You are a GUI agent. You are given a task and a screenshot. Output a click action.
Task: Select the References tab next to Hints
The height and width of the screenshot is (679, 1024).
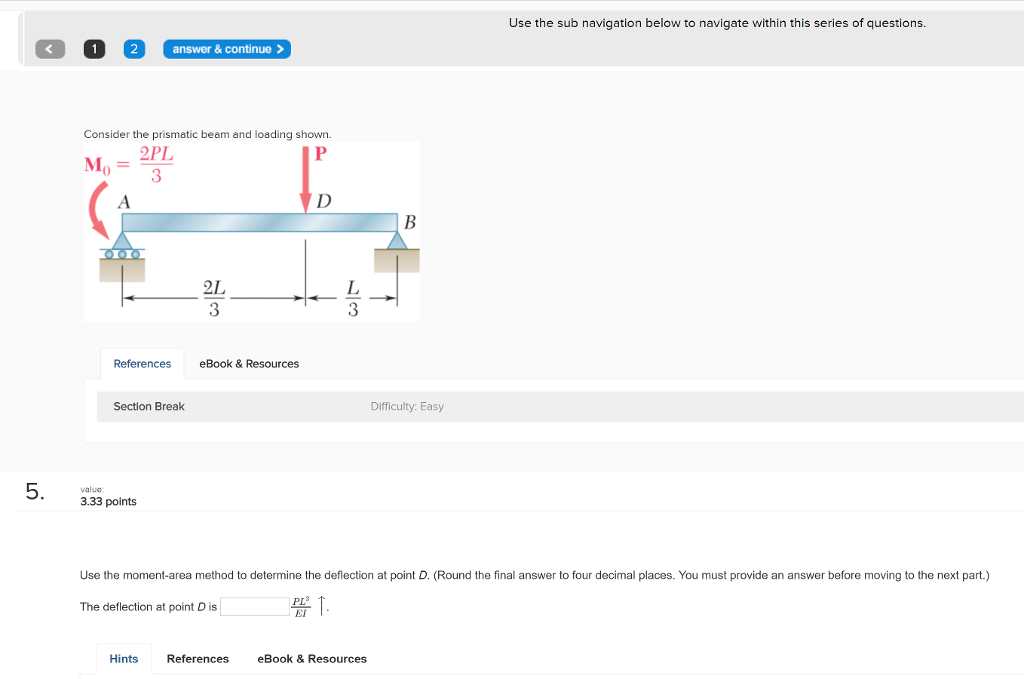pos(197,658)
